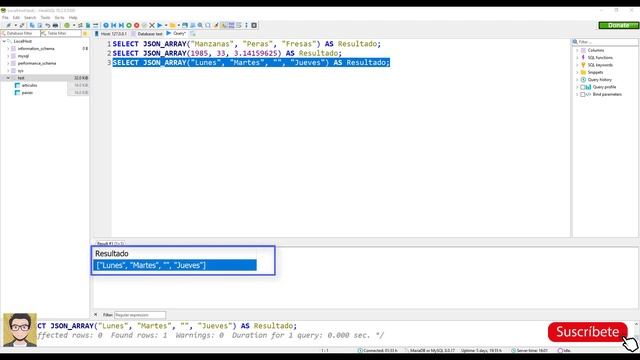Click the green refresh icon
Image resolution: width=640 pixels, height=360 pixels.
[x=67, y=25]
